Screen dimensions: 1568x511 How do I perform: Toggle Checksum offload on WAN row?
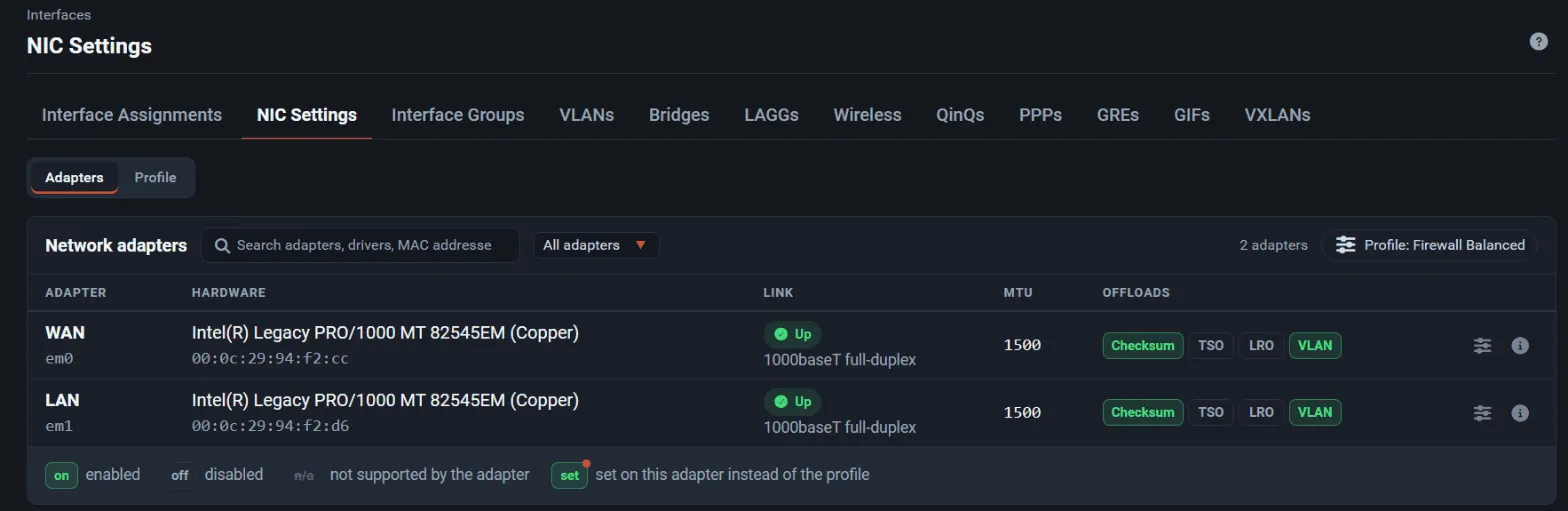pos(1143,345)
